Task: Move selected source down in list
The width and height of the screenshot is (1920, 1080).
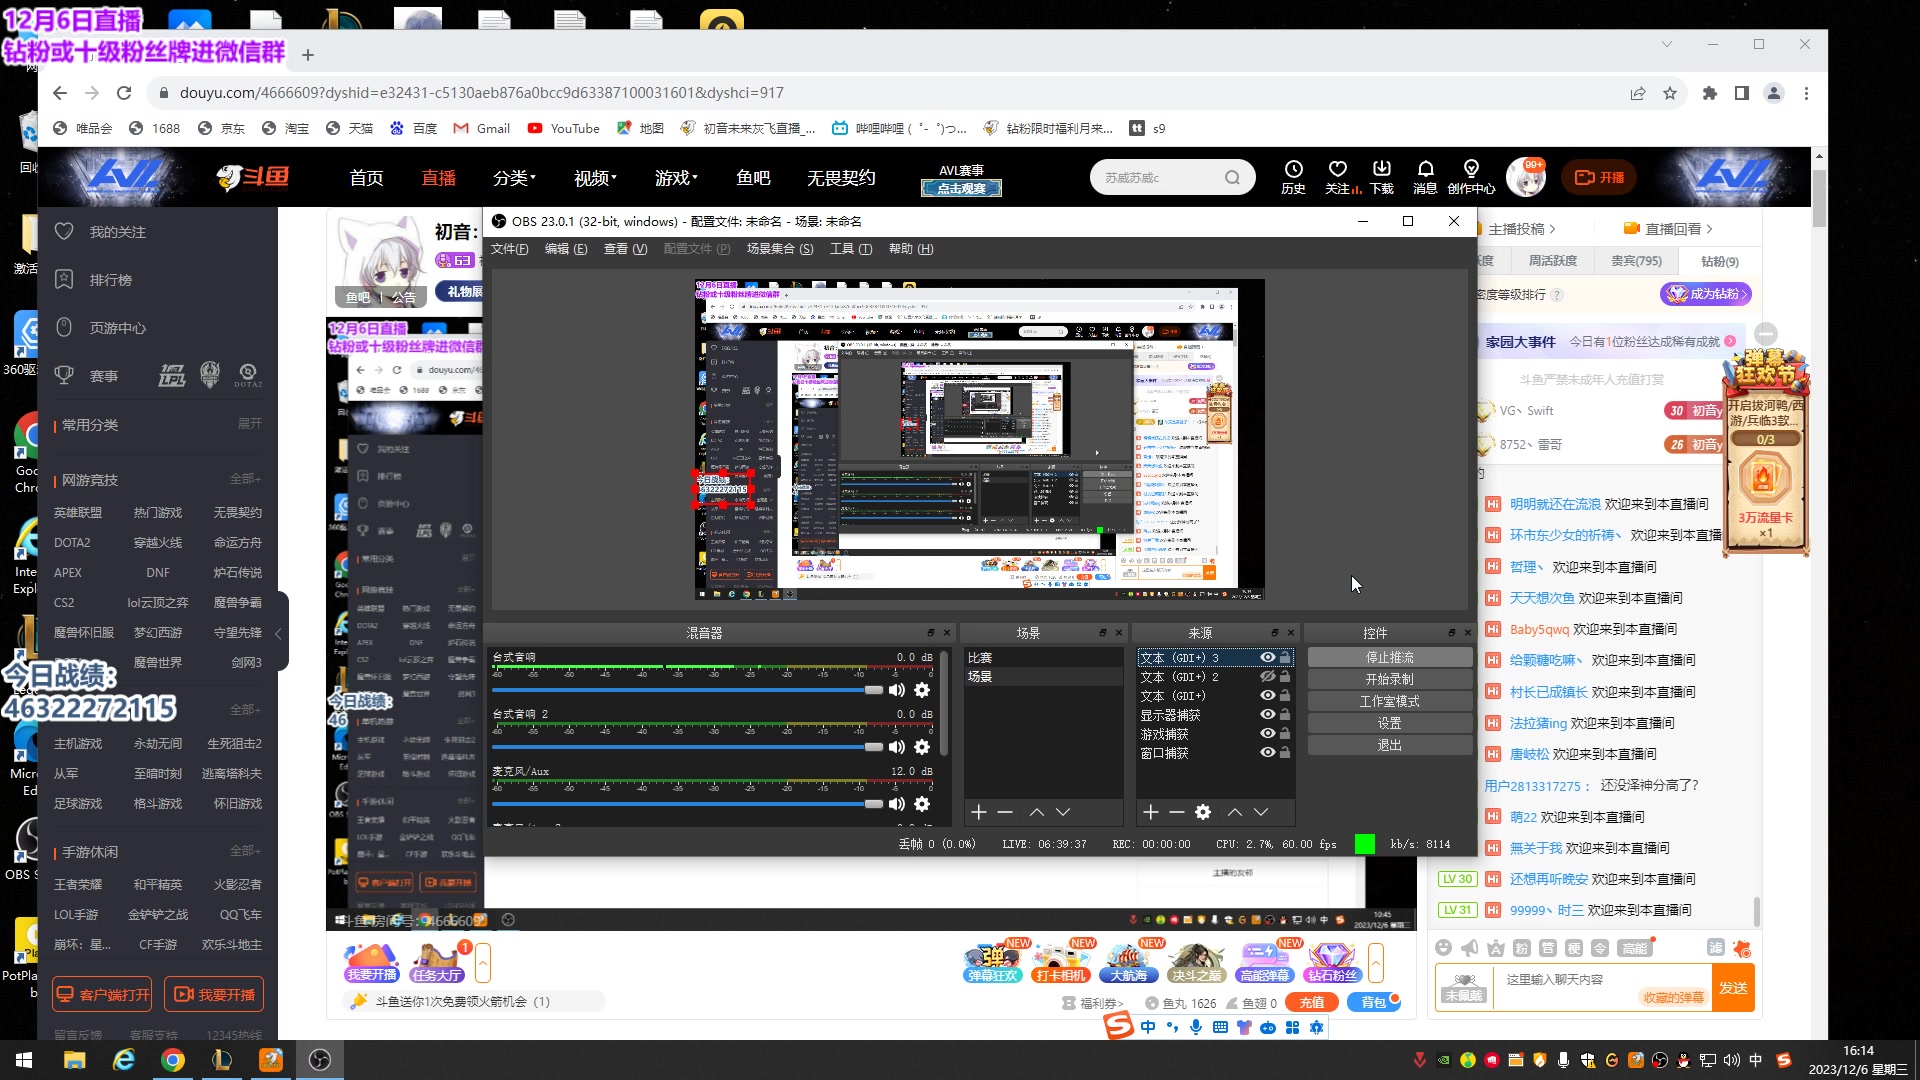Action: click(1261, 812)
